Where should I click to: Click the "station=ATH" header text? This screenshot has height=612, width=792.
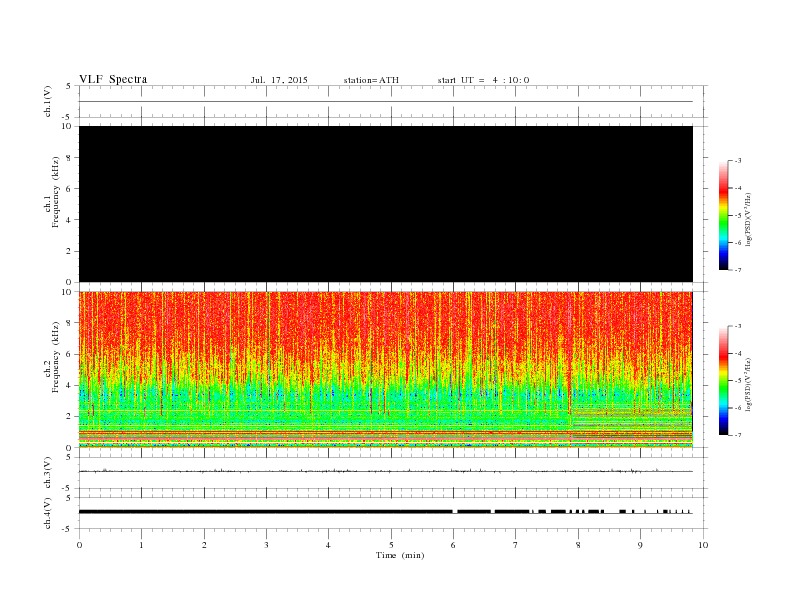click(x=371, y=80)
